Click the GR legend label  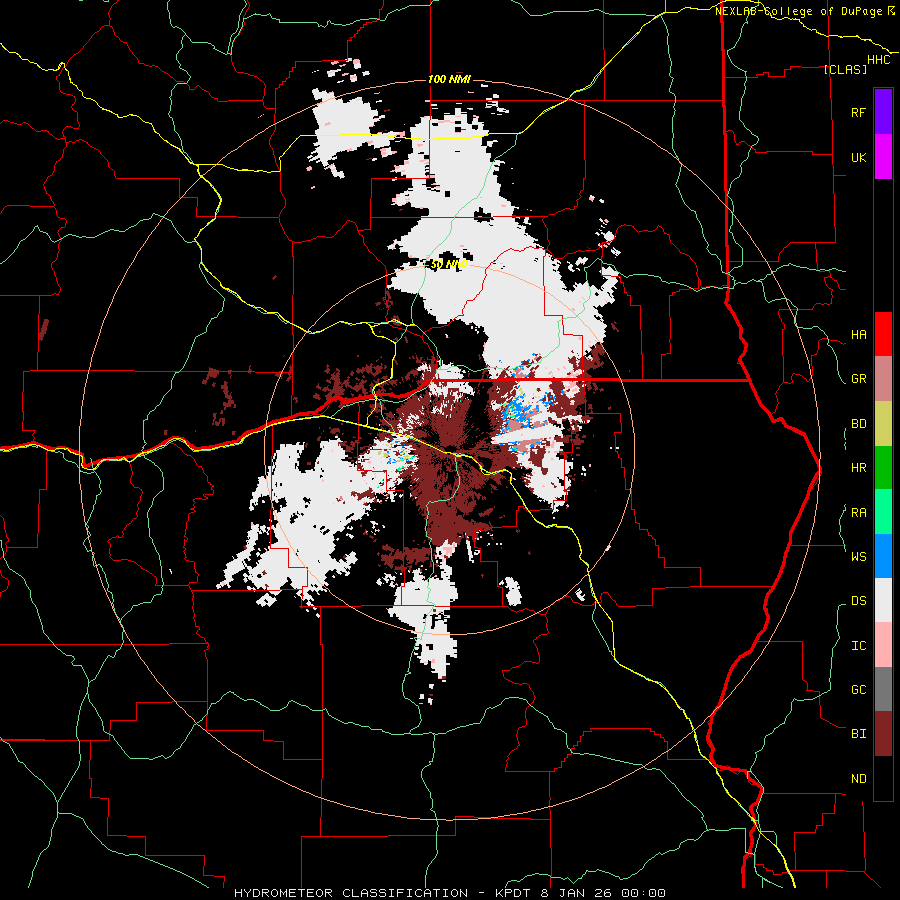coord(858,379)
